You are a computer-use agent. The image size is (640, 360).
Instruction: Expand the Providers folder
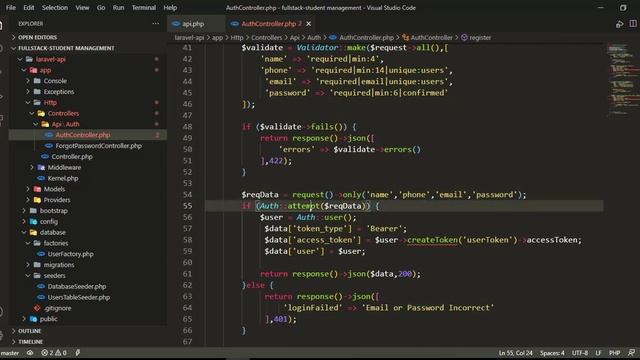click(57, 200)
